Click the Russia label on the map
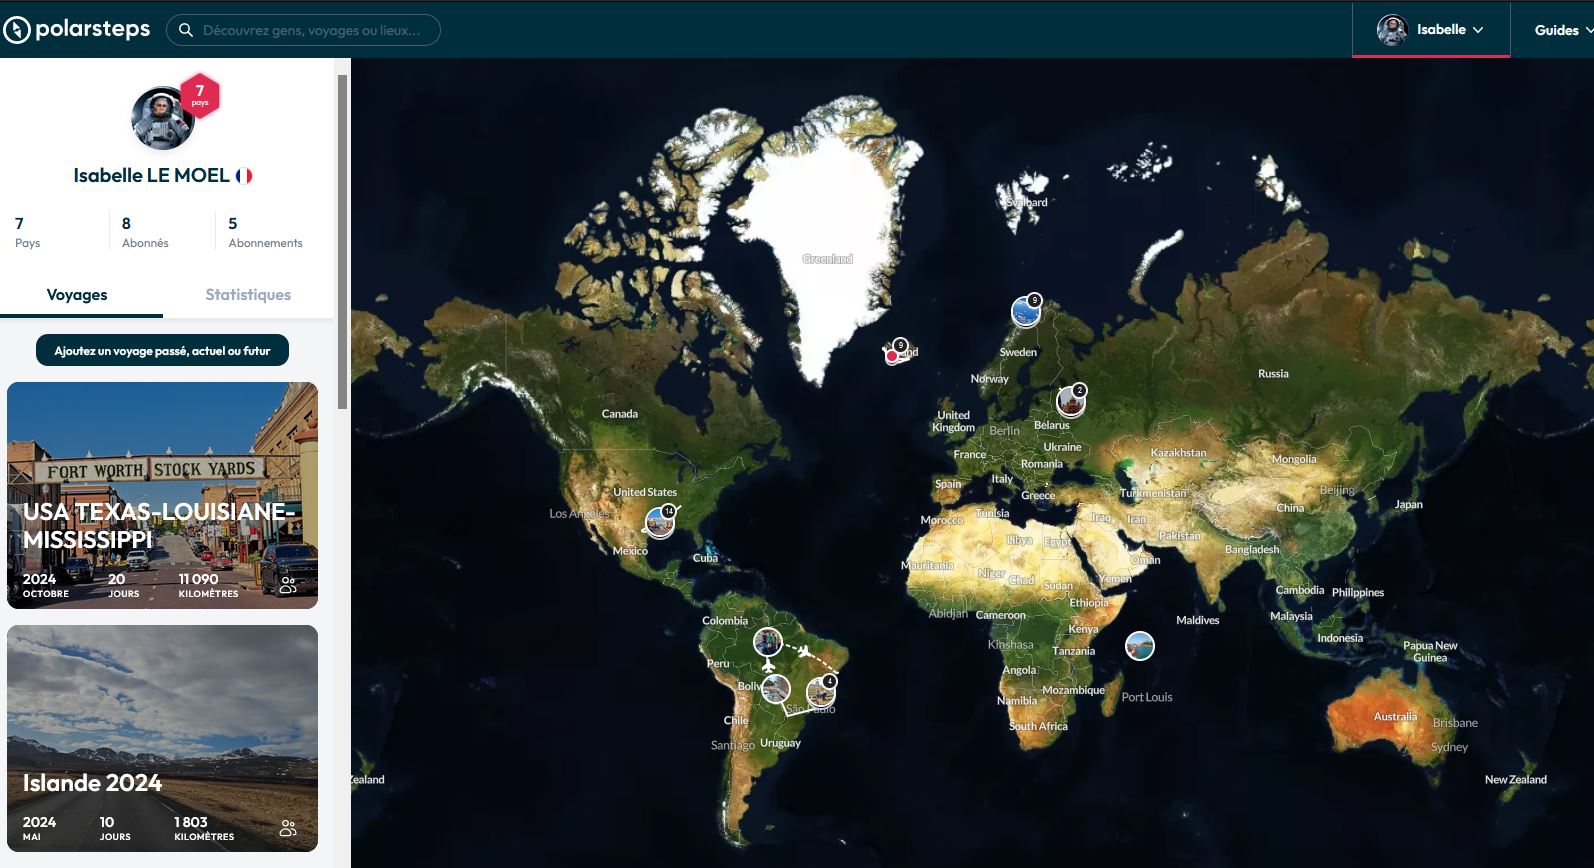This screenshot has width=1594, height=868. [x=1273, y=374]
